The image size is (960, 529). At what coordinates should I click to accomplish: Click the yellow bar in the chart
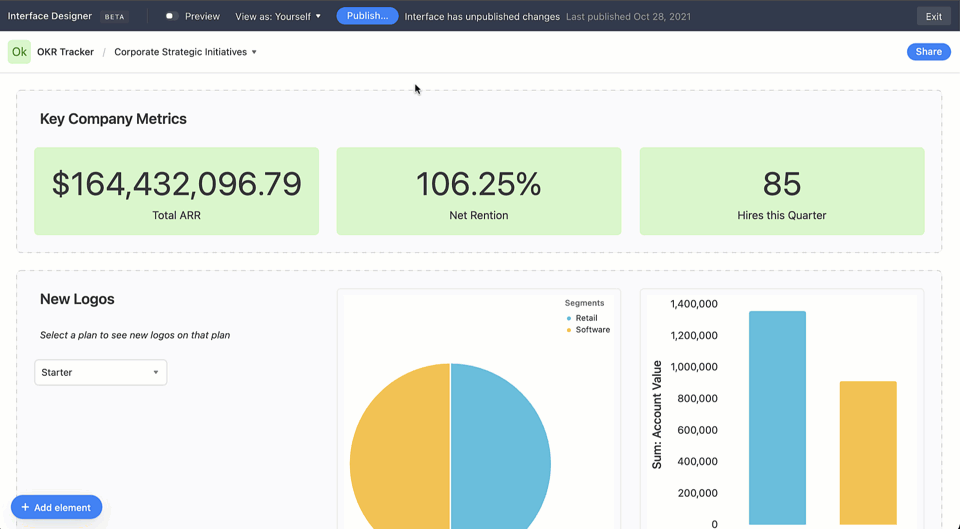(868, 453)
